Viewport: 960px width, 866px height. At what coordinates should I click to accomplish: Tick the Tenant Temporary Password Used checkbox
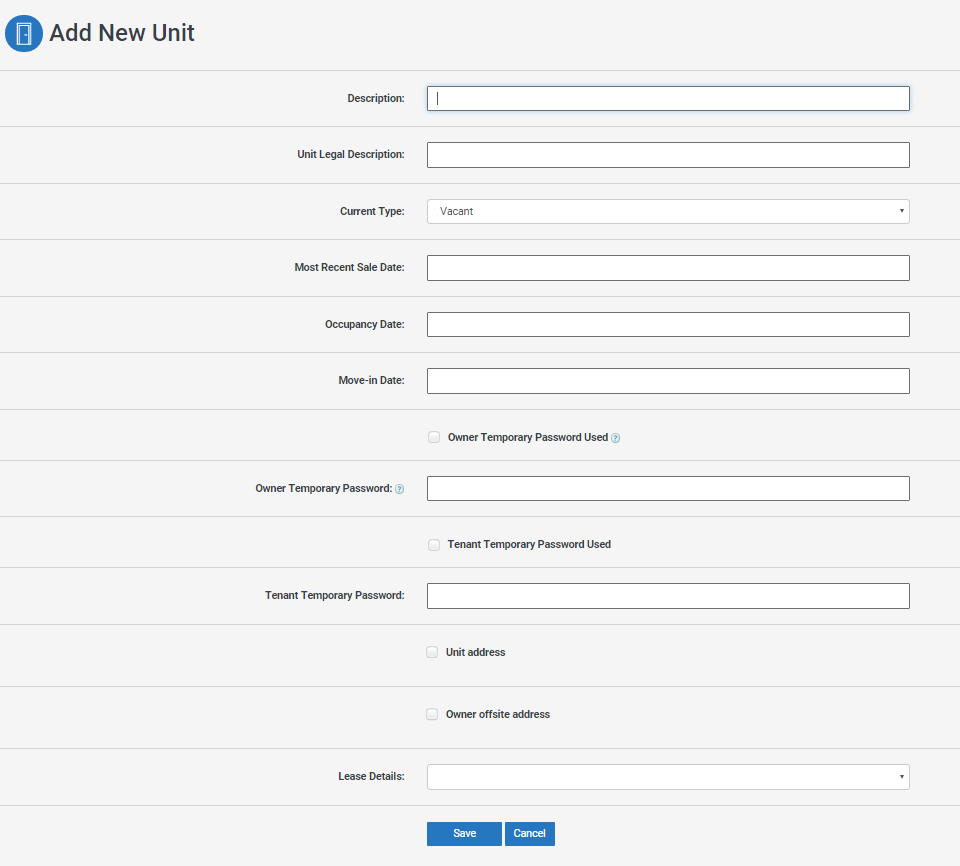click(434, 545)
